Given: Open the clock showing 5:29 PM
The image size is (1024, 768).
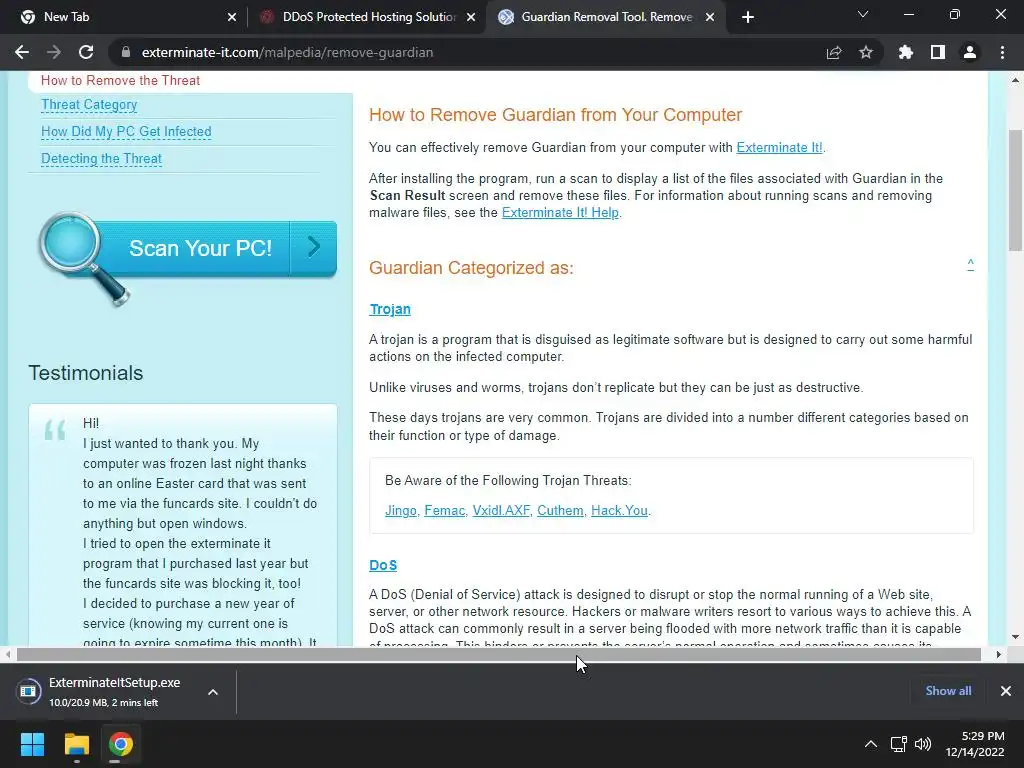Looking at the screenshot, I should [975, 744].
